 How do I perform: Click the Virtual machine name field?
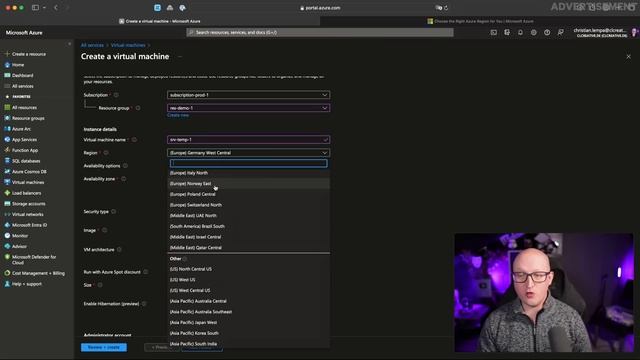[249, 140]
